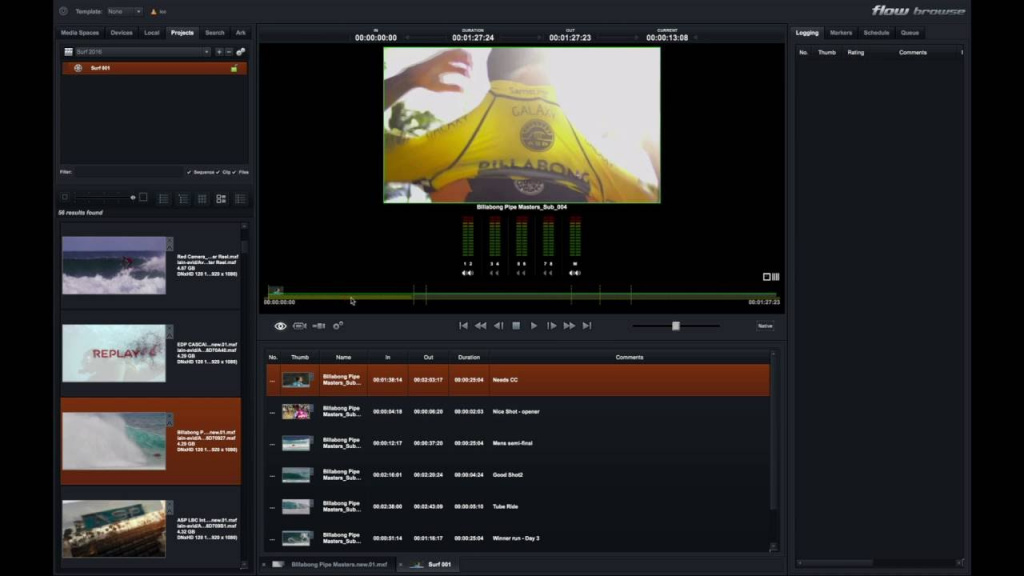Open the Media Spaces tab
Image resolution: width=1024 pixels, height=576 pixels.
coord(80,33)
